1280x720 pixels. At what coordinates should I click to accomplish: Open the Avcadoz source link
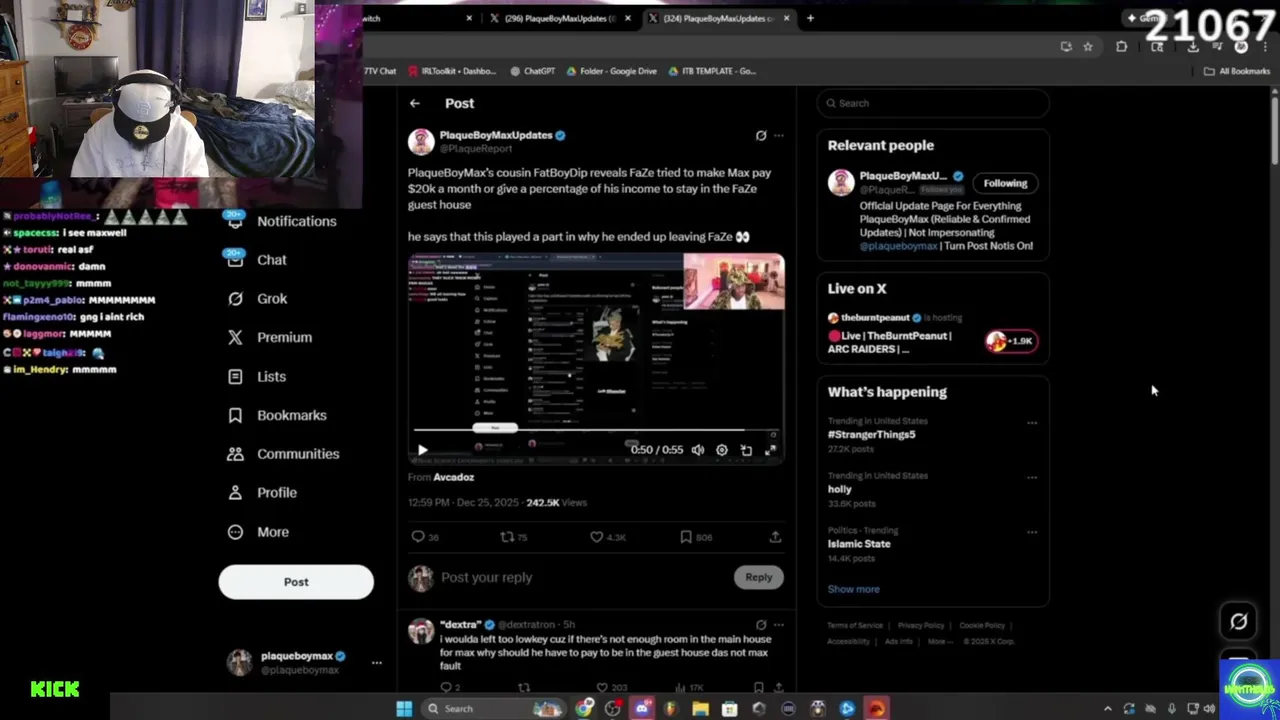tap(454, 477)
